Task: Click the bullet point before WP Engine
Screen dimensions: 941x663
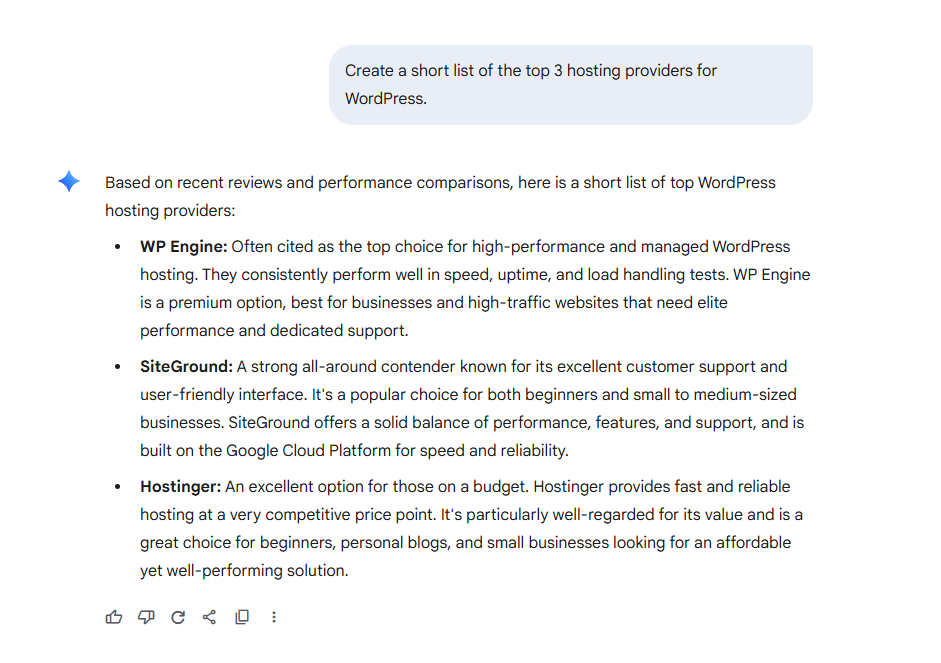Action: tap(118, 247)
